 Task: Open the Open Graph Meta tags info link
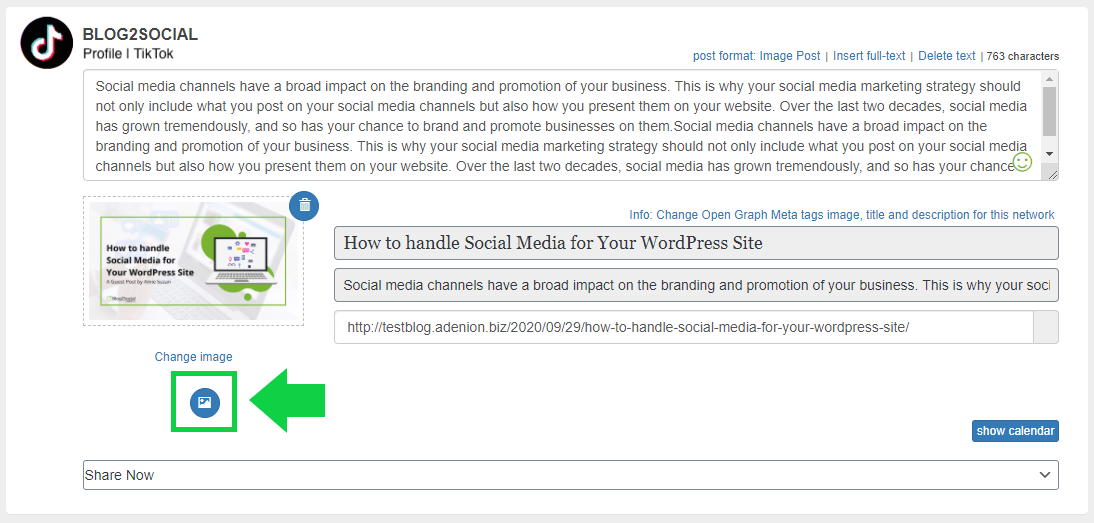841,215
